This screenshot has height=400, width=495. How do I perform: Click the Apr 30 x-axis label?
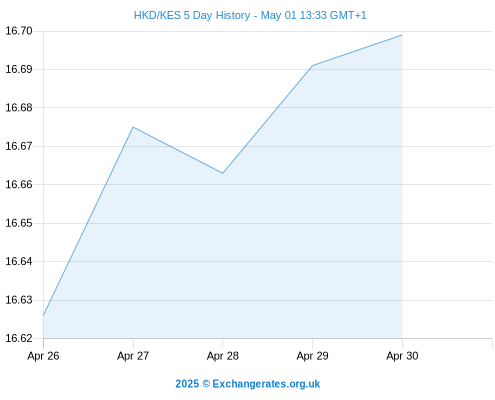[x=402, y=356]
